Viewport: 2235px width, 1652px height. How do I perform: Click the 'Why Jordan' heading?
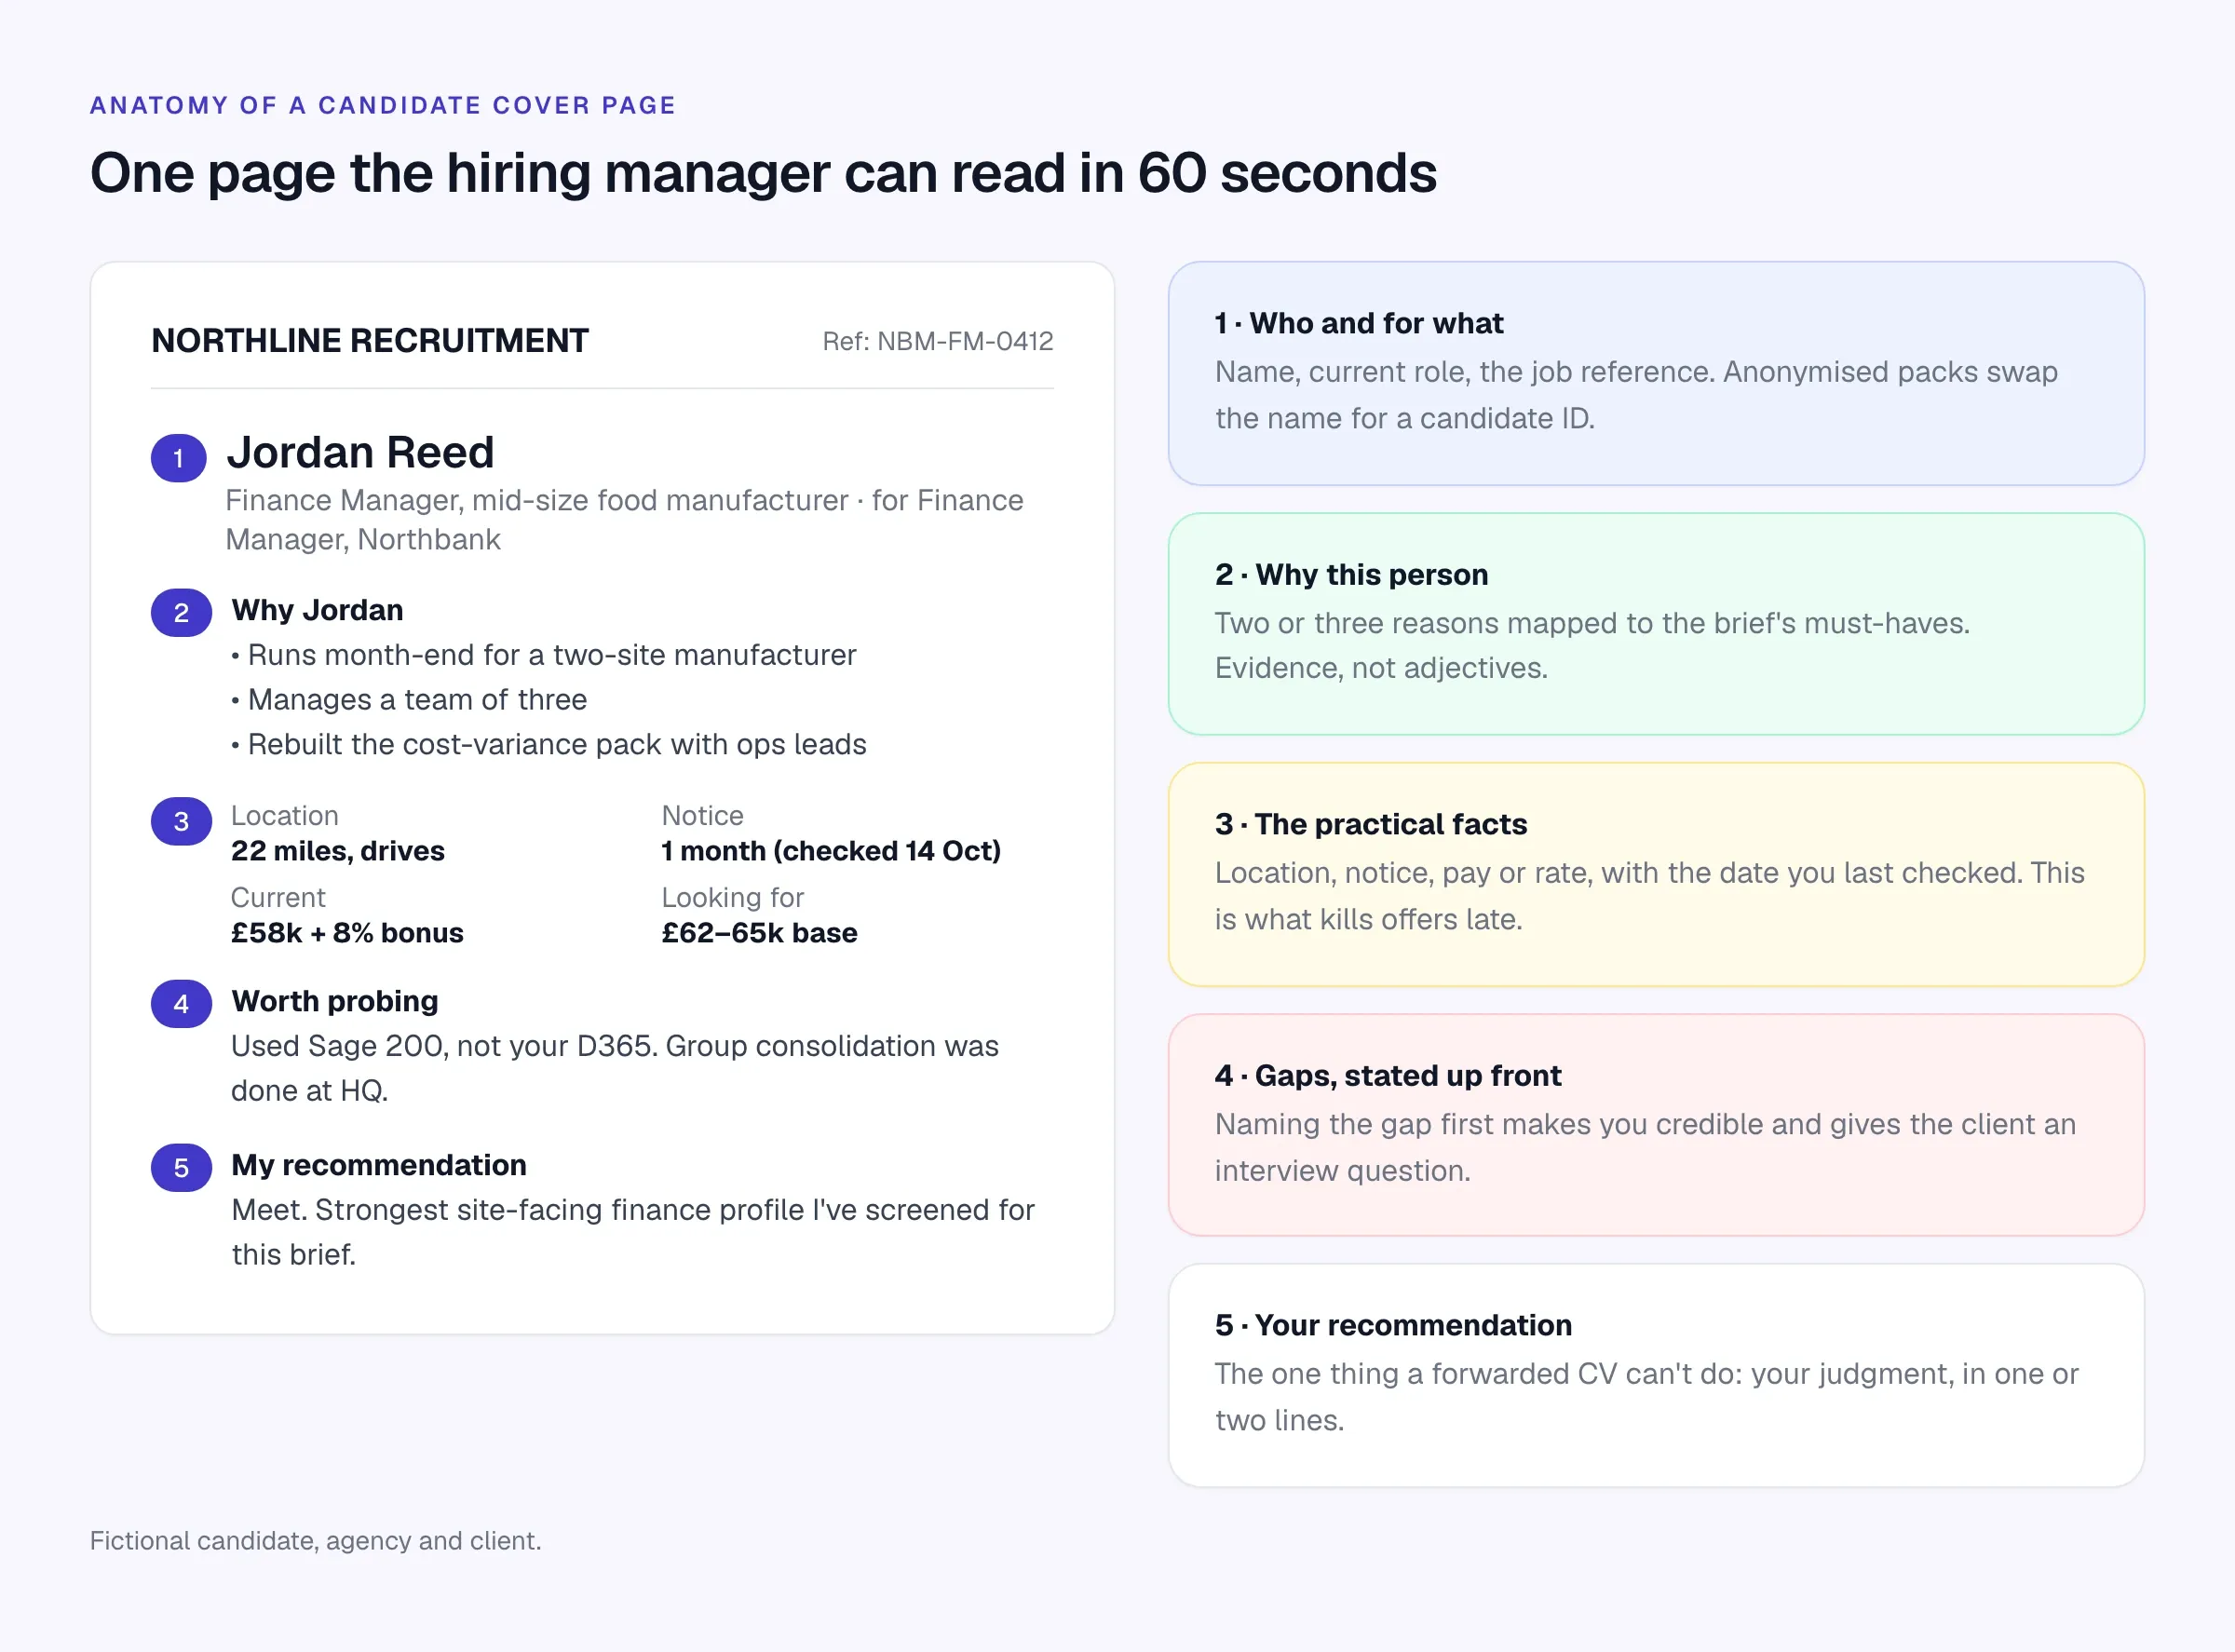click(x=317, y=610)
